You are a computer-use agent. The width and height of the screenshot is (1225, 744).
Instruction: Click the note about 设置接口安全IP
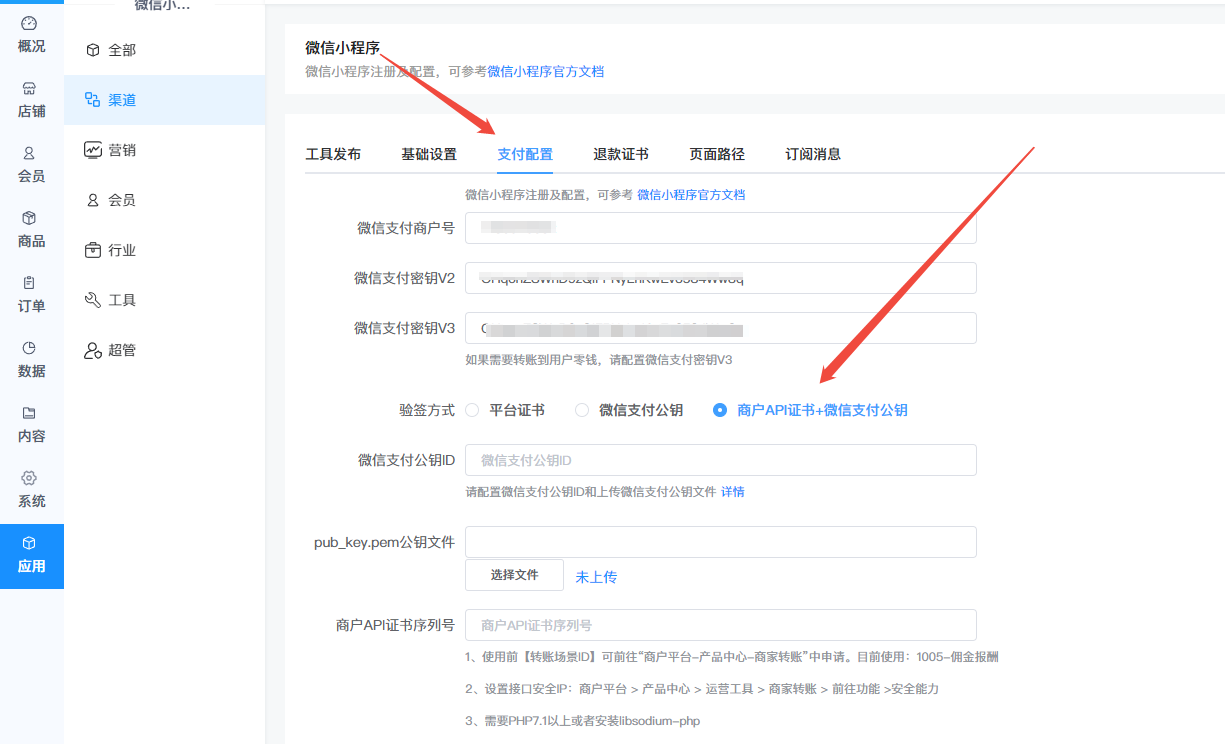[702, 689]
